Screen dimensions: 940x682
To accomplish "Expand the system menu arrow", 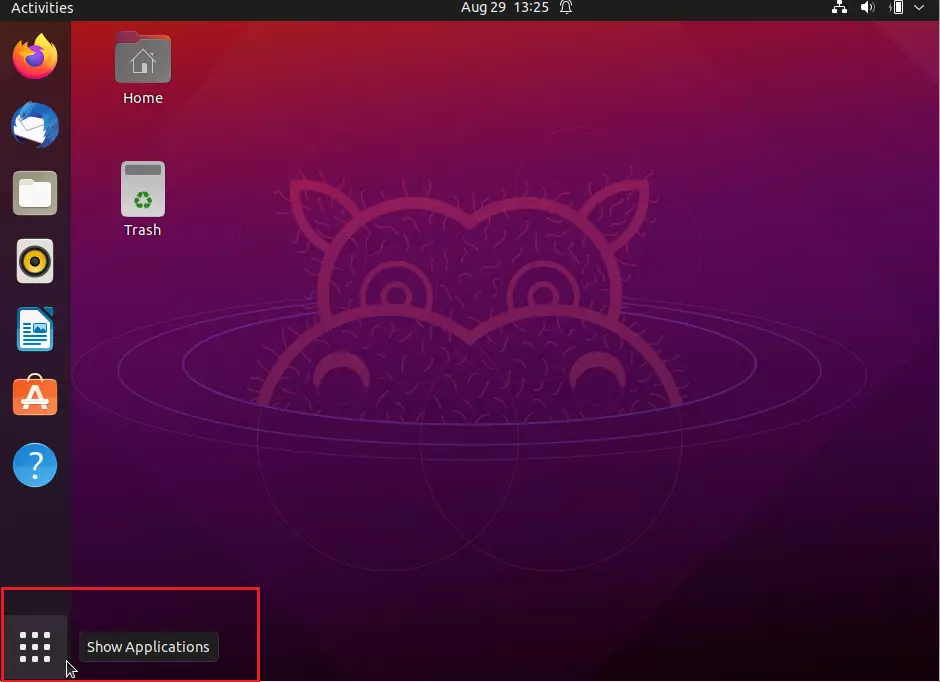I will (919, 8).
